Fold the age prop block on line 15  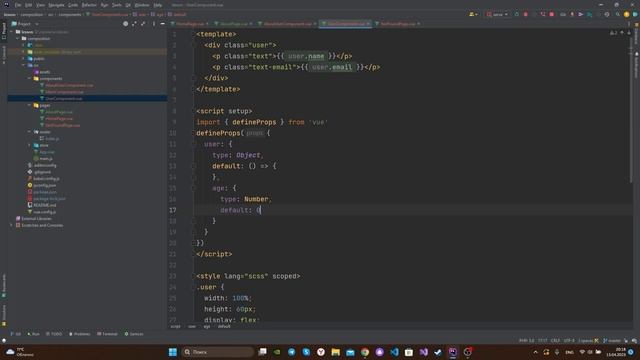point(194,188)
